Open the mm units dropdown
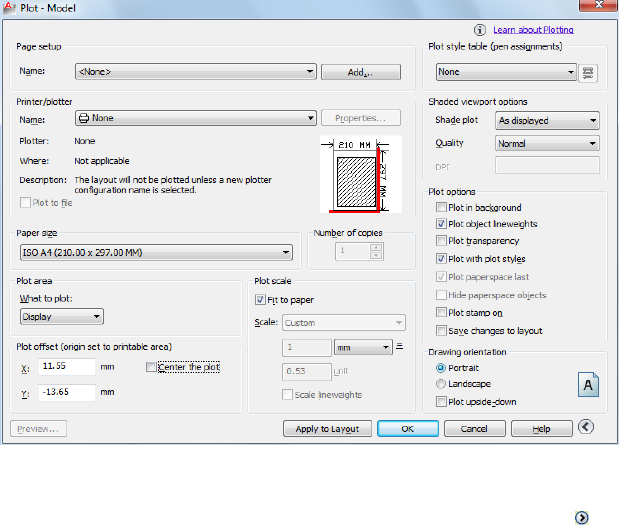Image resolution: width=619 pixels, height=527 pixels. [363, 347]
